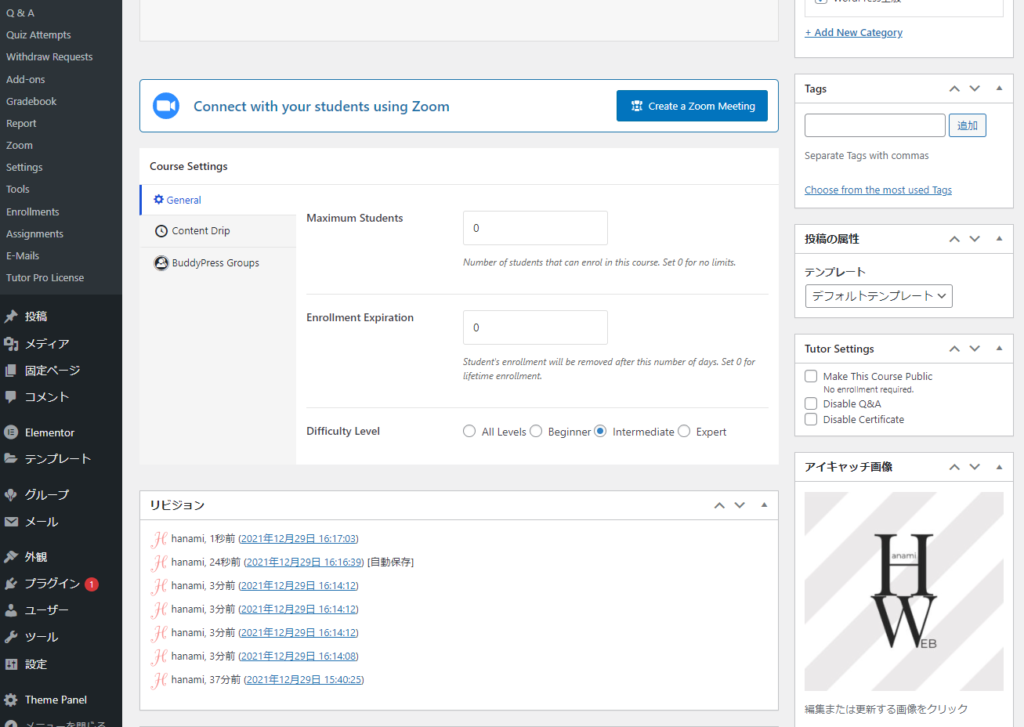Click the Maximum Students input field
The height and width of the screenshot is (727, 1024).
click(535, 228)
